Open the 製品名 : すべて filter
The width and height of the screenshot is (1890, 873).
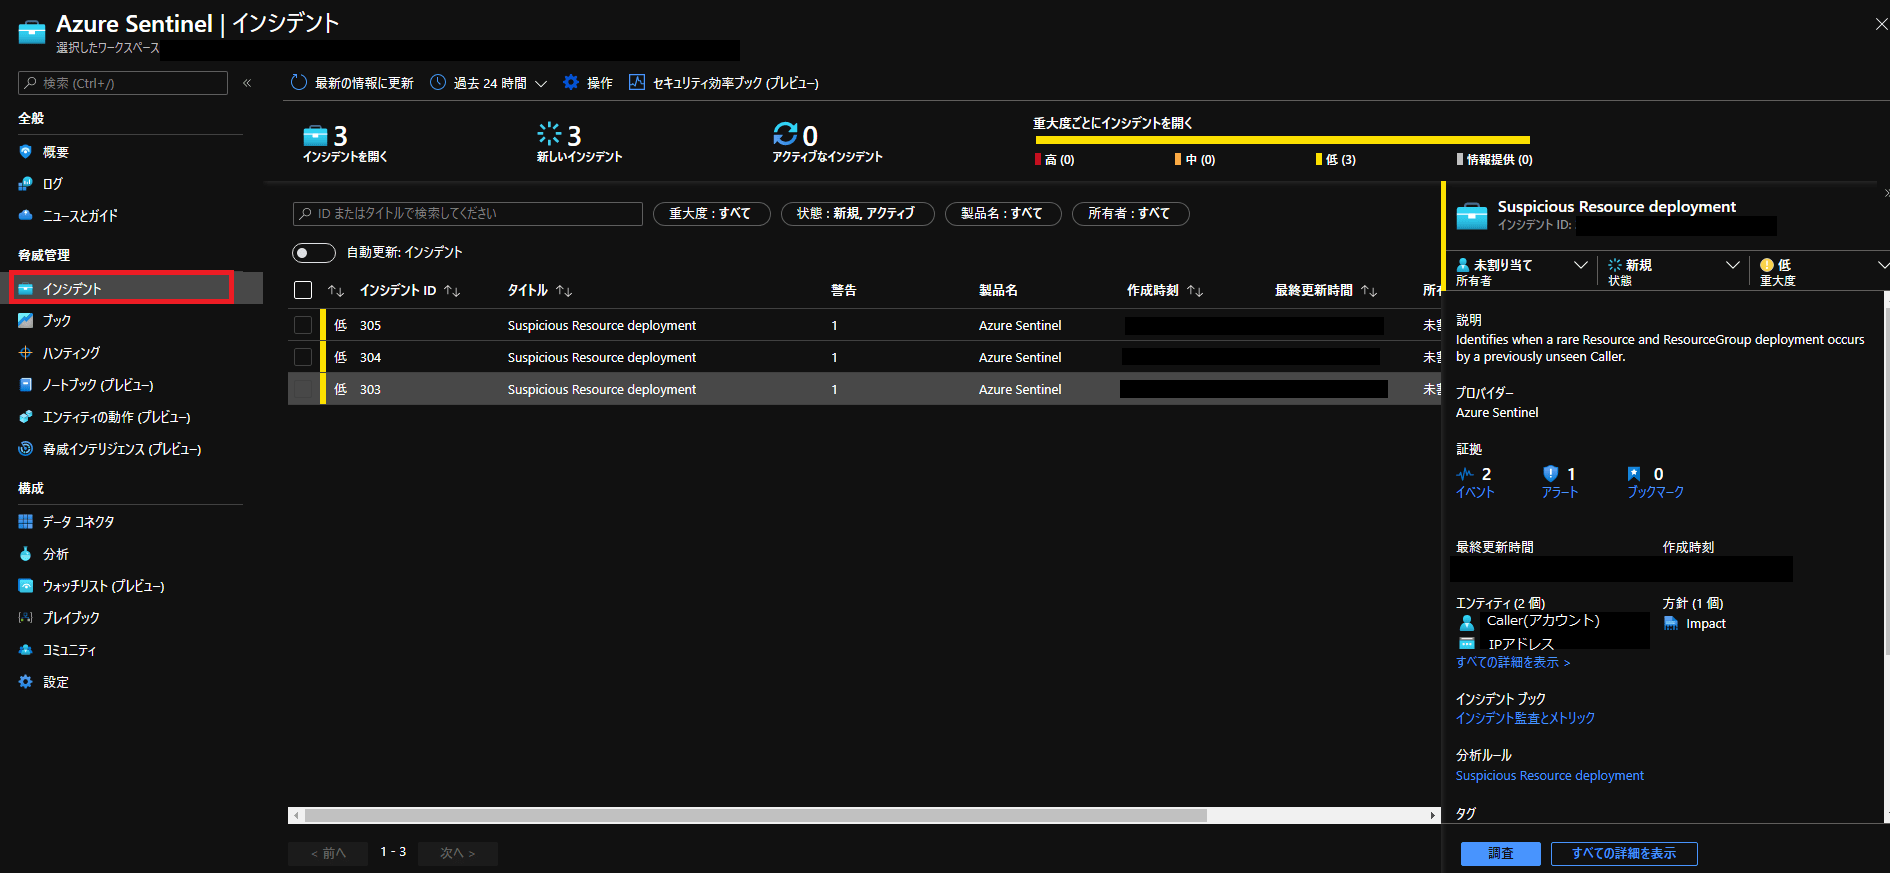pyautogui.click(x=1002, y=213)
